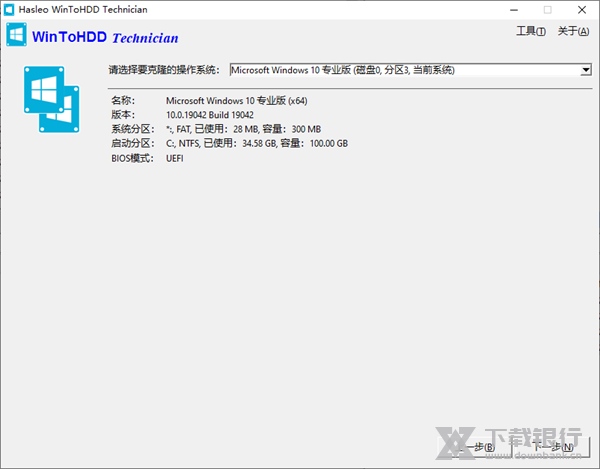
Task: Click the 请选择要克隆的操作系统 label
Action: coord(164,70)
